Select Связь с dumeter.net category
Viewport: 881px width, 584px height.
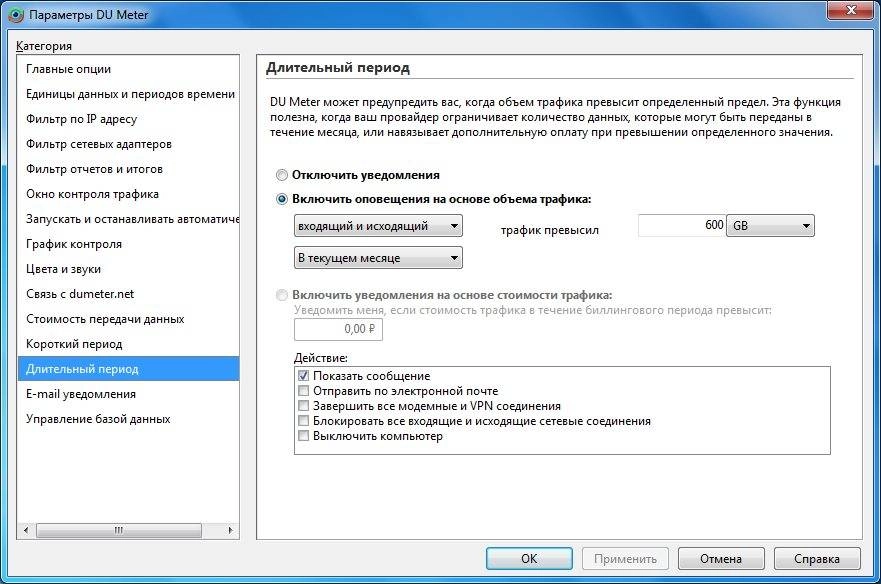(x=128, y=294)
